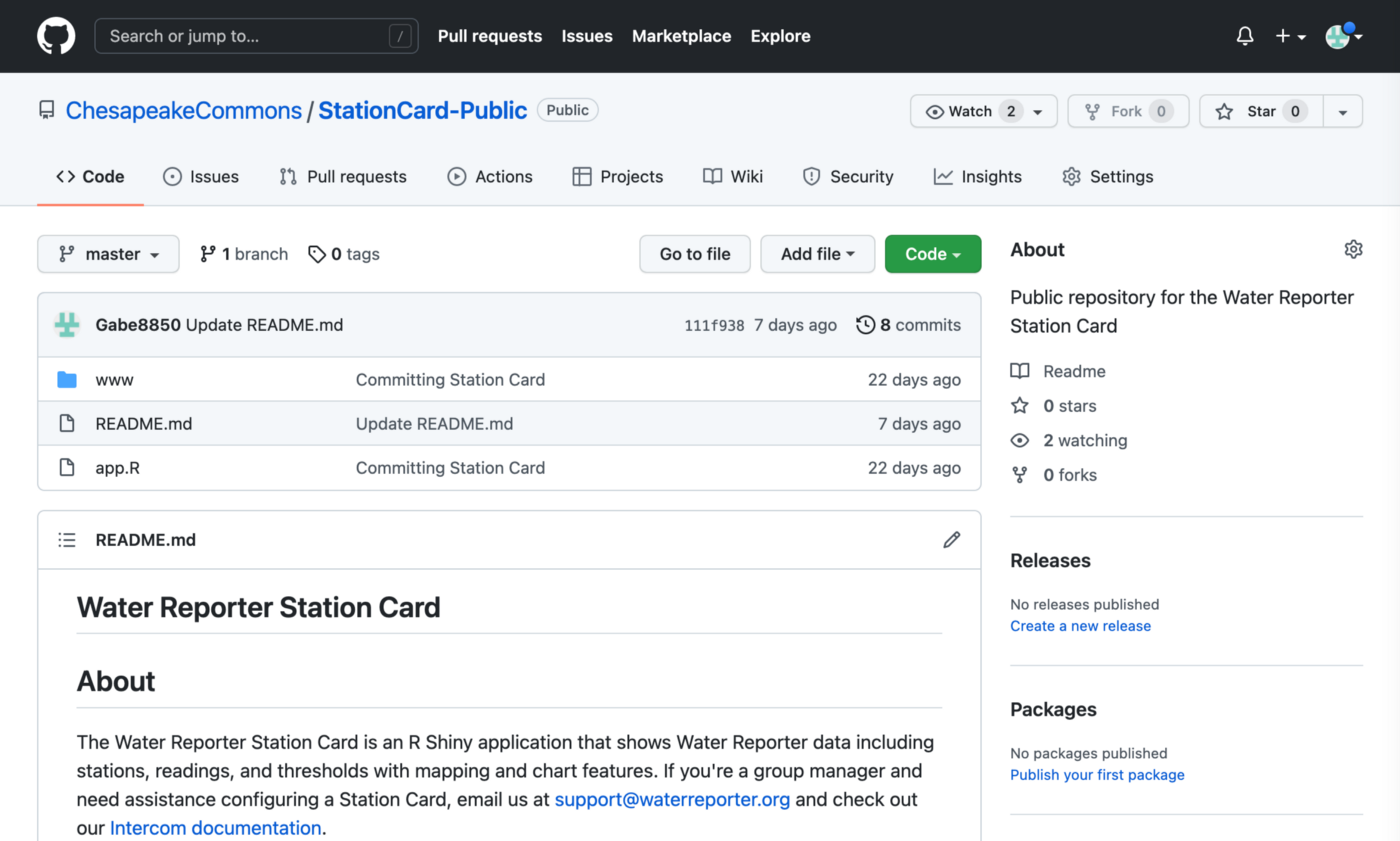Image resolution: width=1400 pixels, height=841 pixels.
Task: Open Gabe8850 author name link
Action: (138, 325)
